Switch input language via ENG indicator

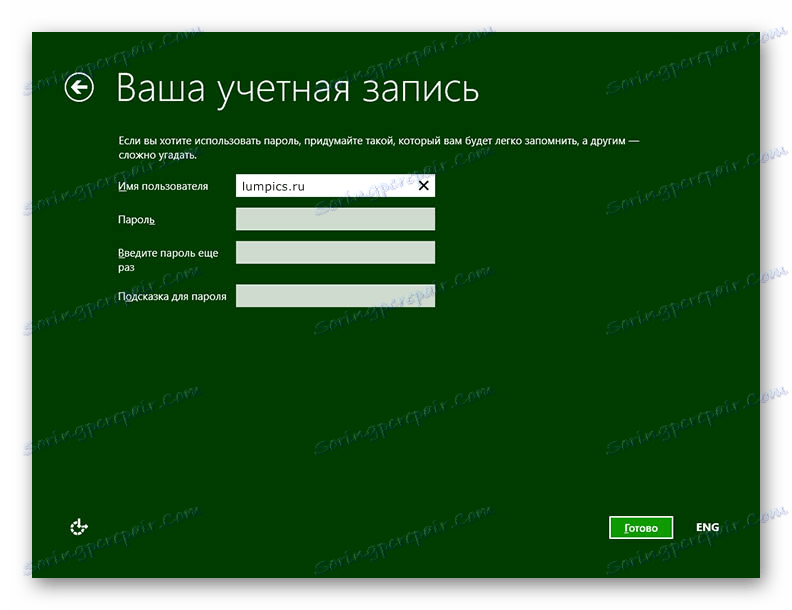707,527
